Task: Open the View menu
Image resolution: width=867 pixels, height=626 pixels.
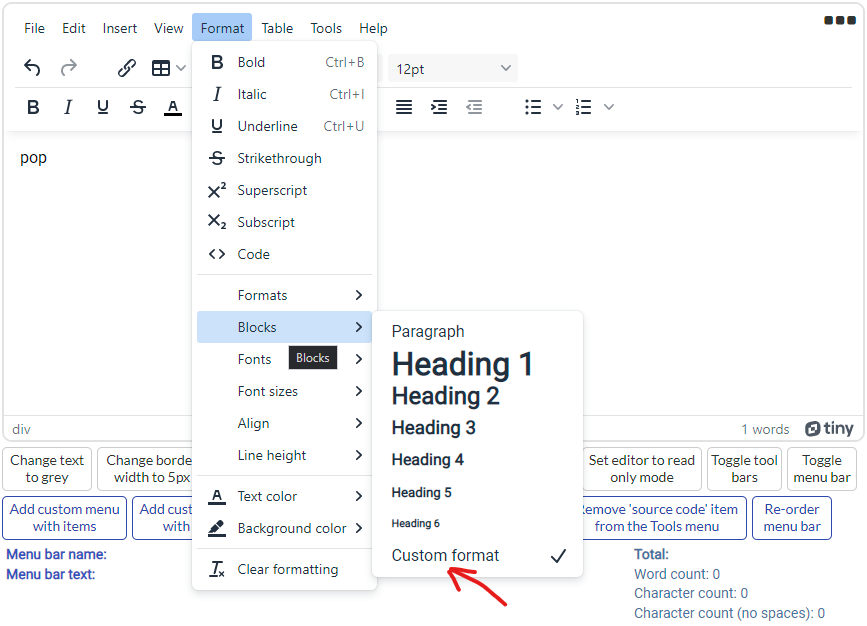Action: click(169, 28)
